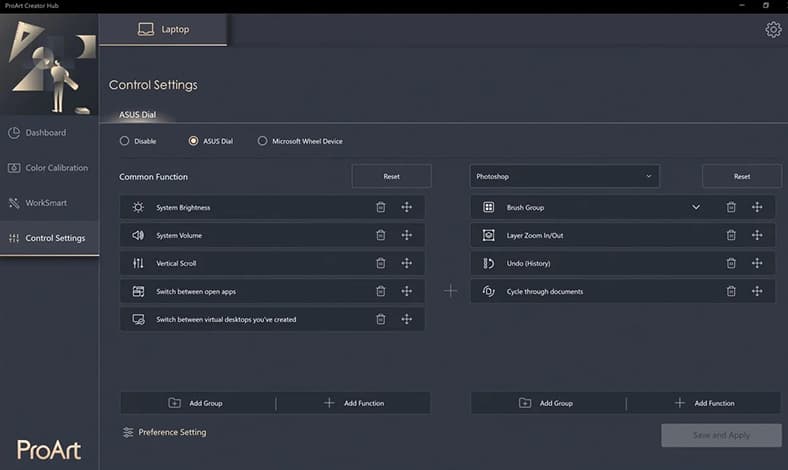Select Control Settings in sidebar

point(49,238)
